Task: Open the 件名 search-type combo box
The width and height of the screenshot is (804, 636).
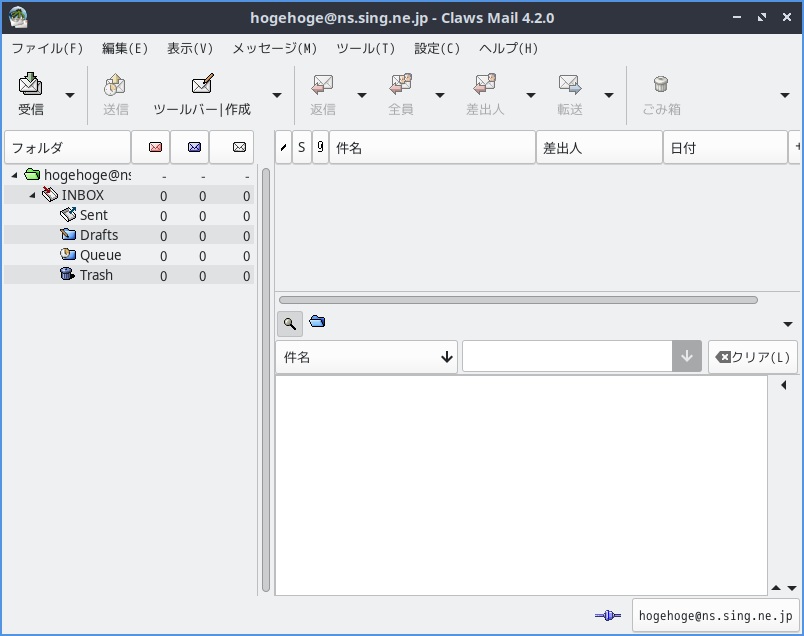Action: [x=366, y=357]
